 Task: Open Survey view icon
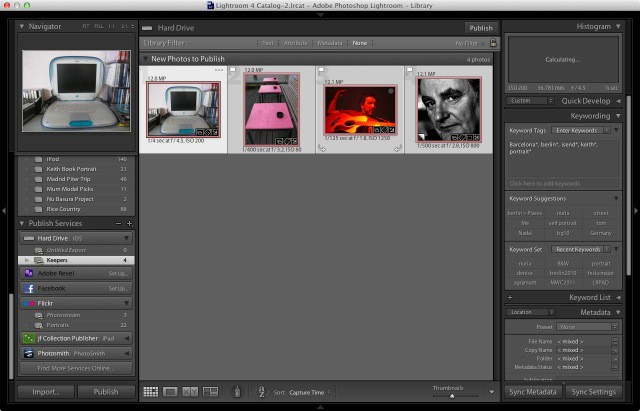[x=210, y=392]
